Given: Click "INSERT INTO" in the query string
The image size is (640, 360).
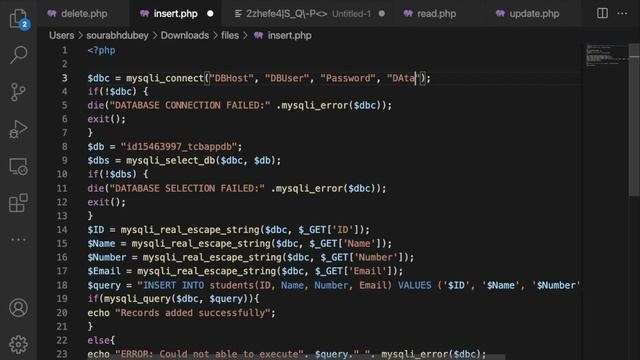Looking at the screenshot, I should pyautogui.click(x=173, y=285).
